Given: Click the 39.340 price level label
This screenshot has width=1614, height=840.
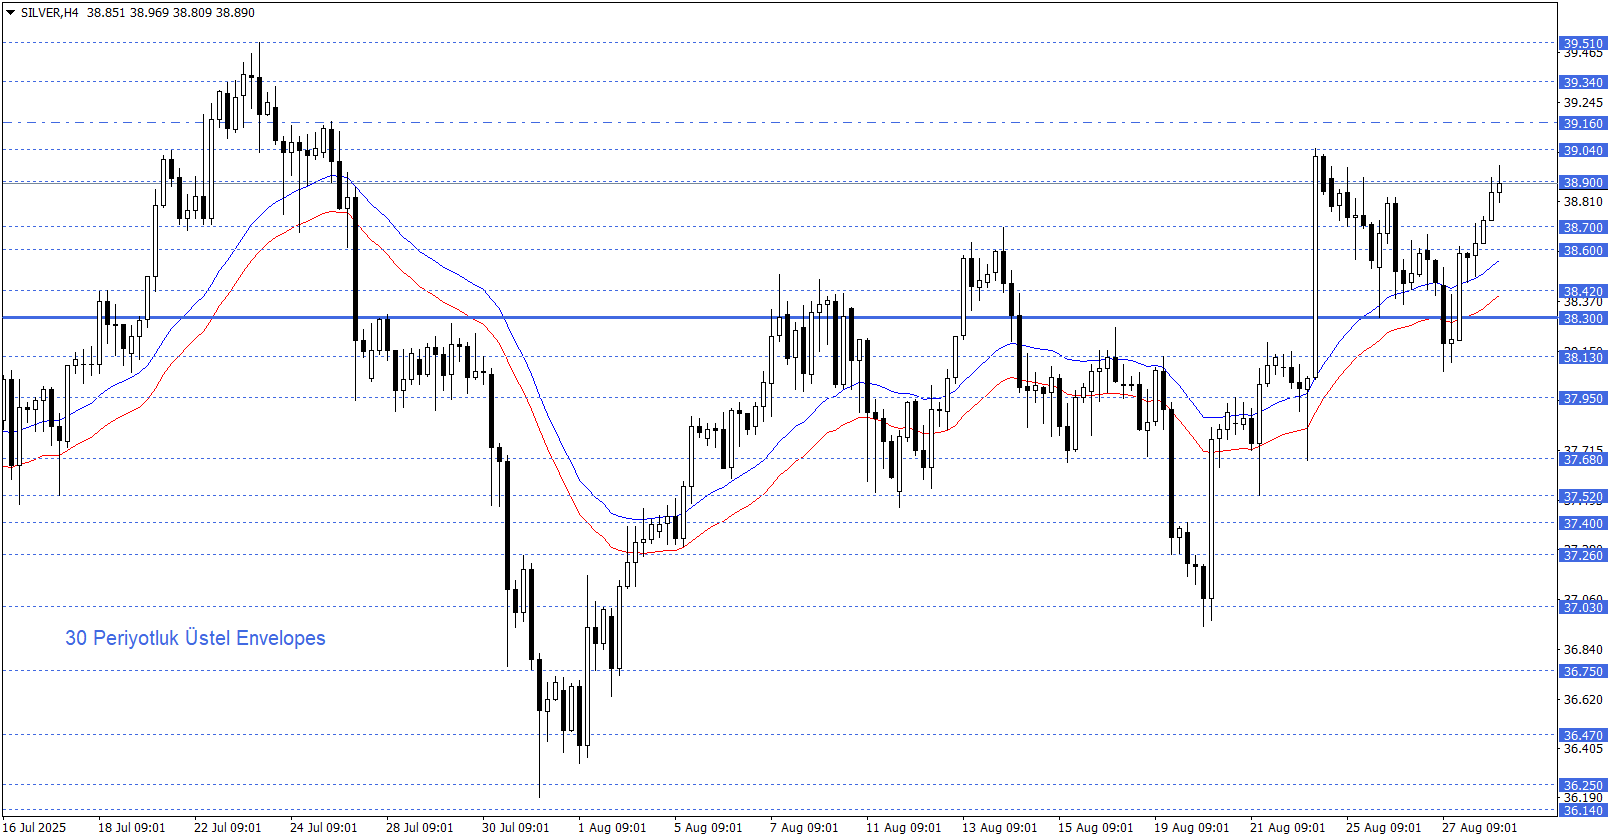Looking at the screenshot, I should pyautogui.click(x=1583, y=82).
